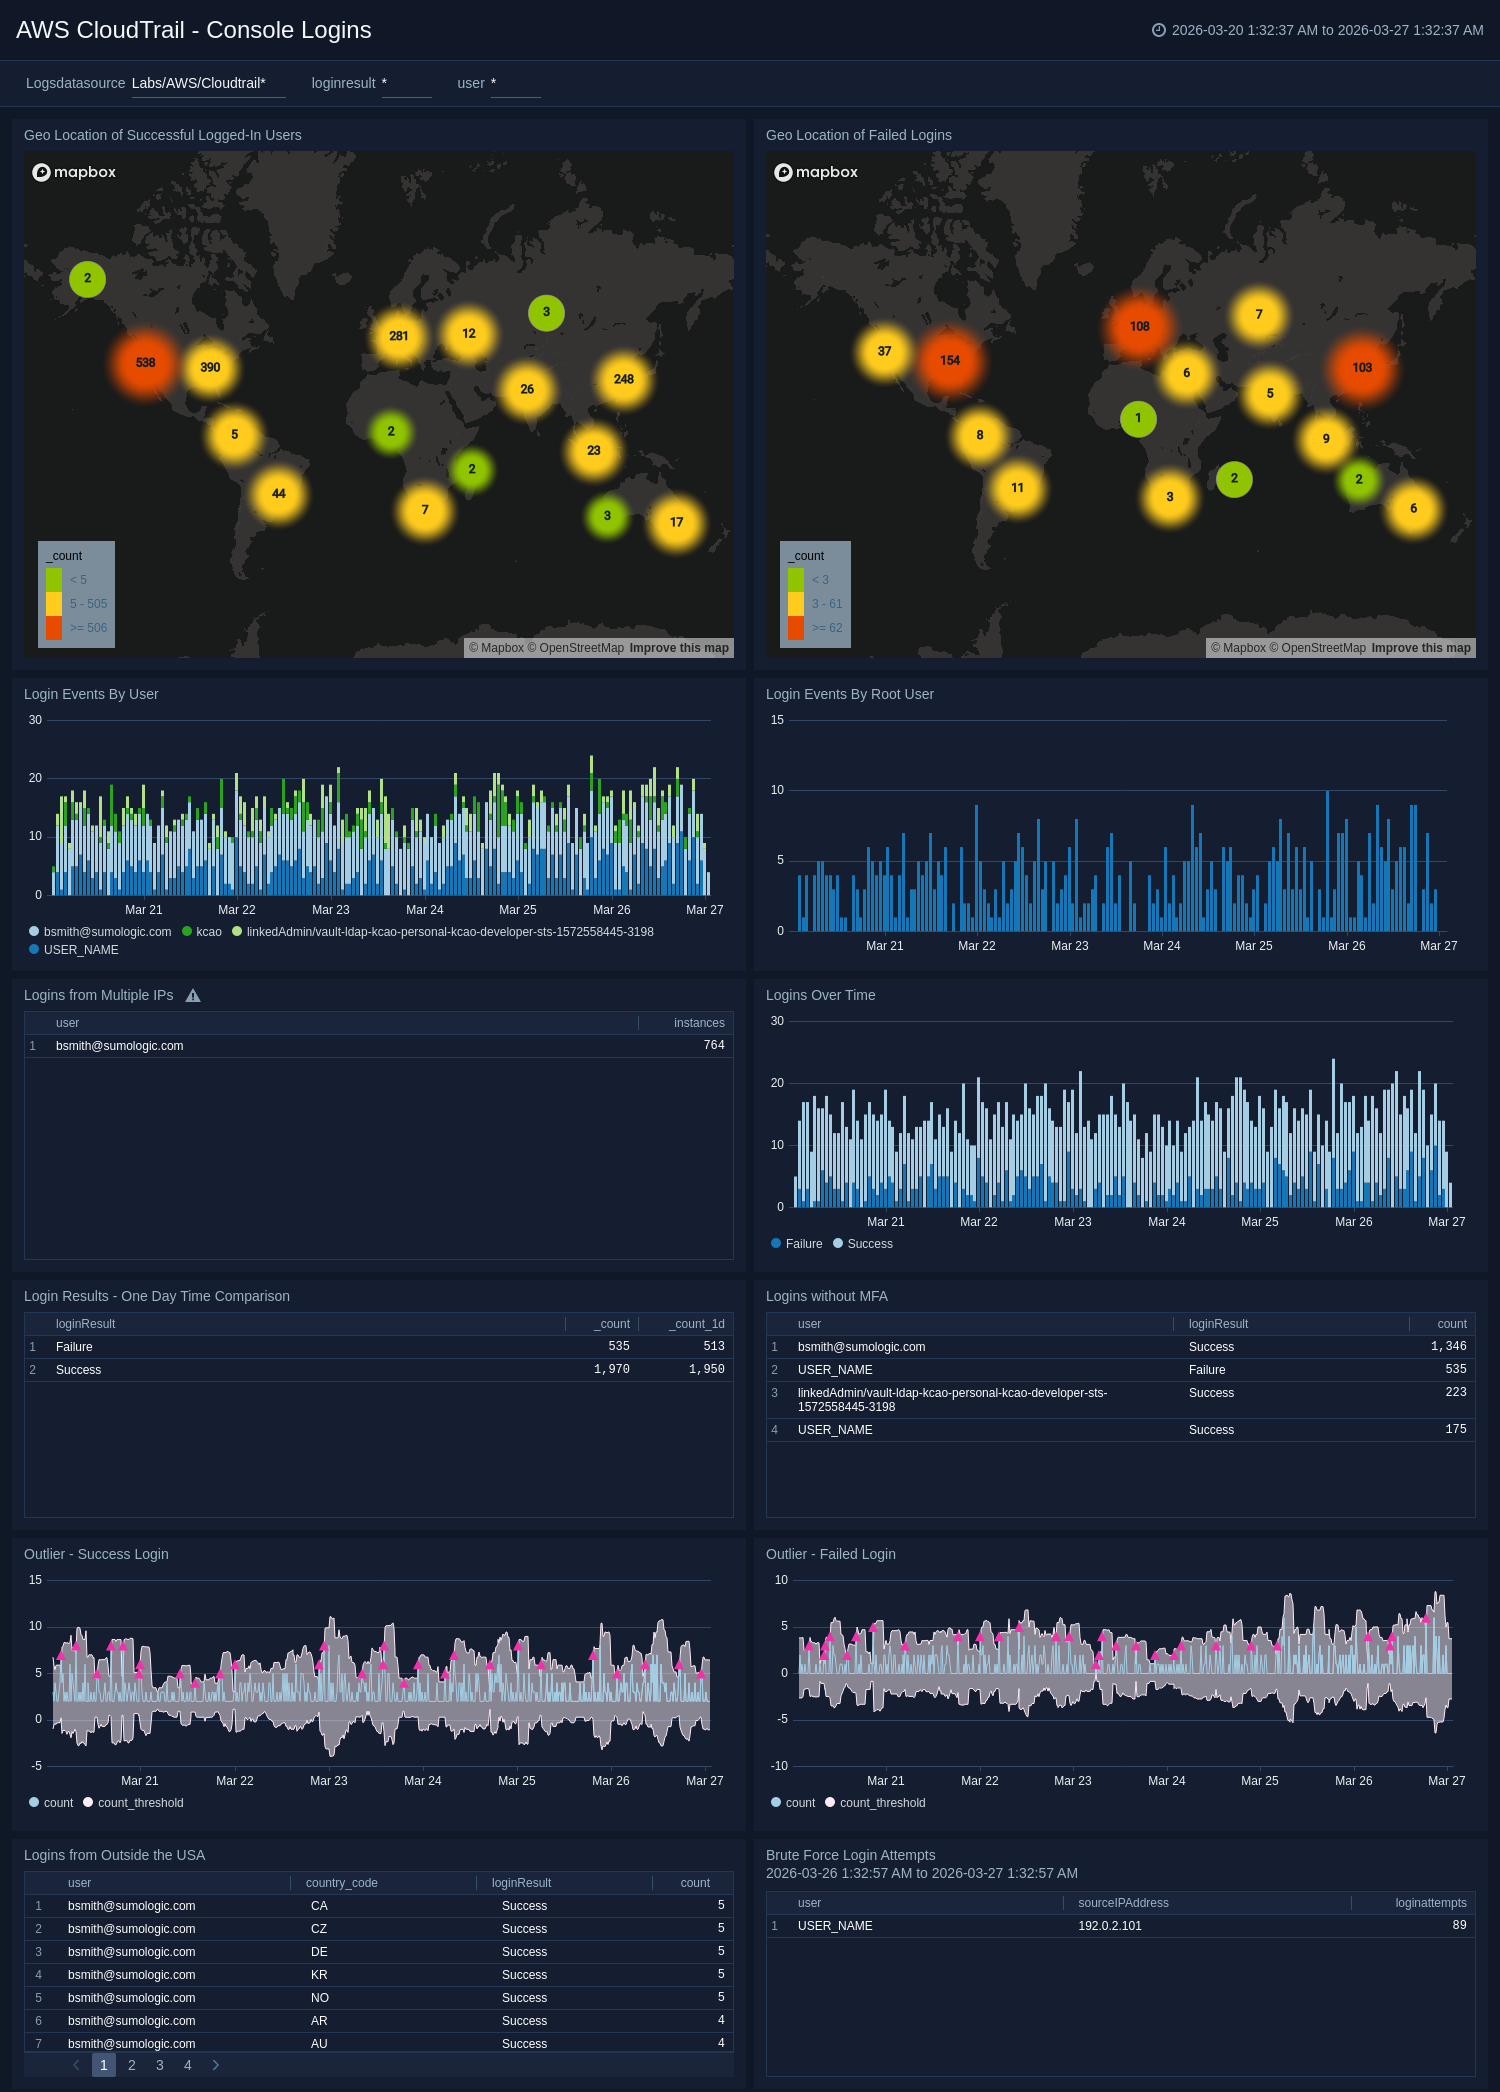Image resolution: width=1500 pixels, height=2092 pixels.
Task: Click the 154 cluster marker on failed map
Action: 950,360
